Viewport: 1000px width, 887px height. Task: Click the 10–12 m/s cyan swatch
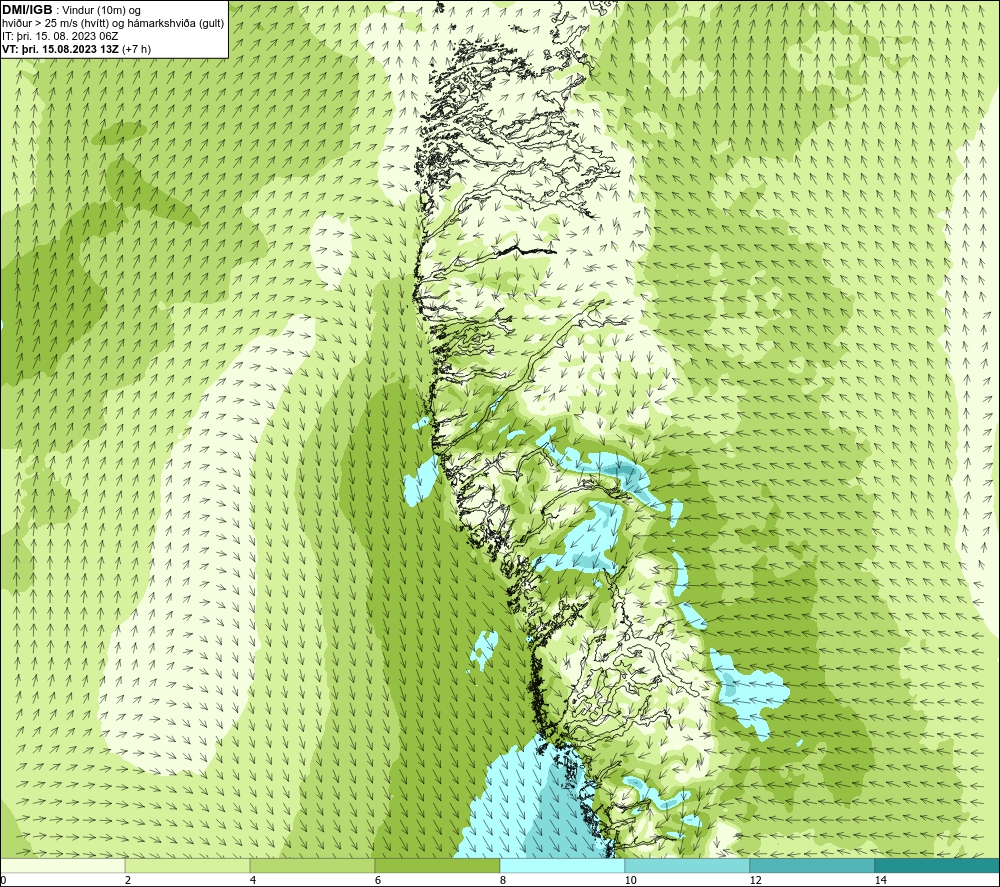coord(688,865)
